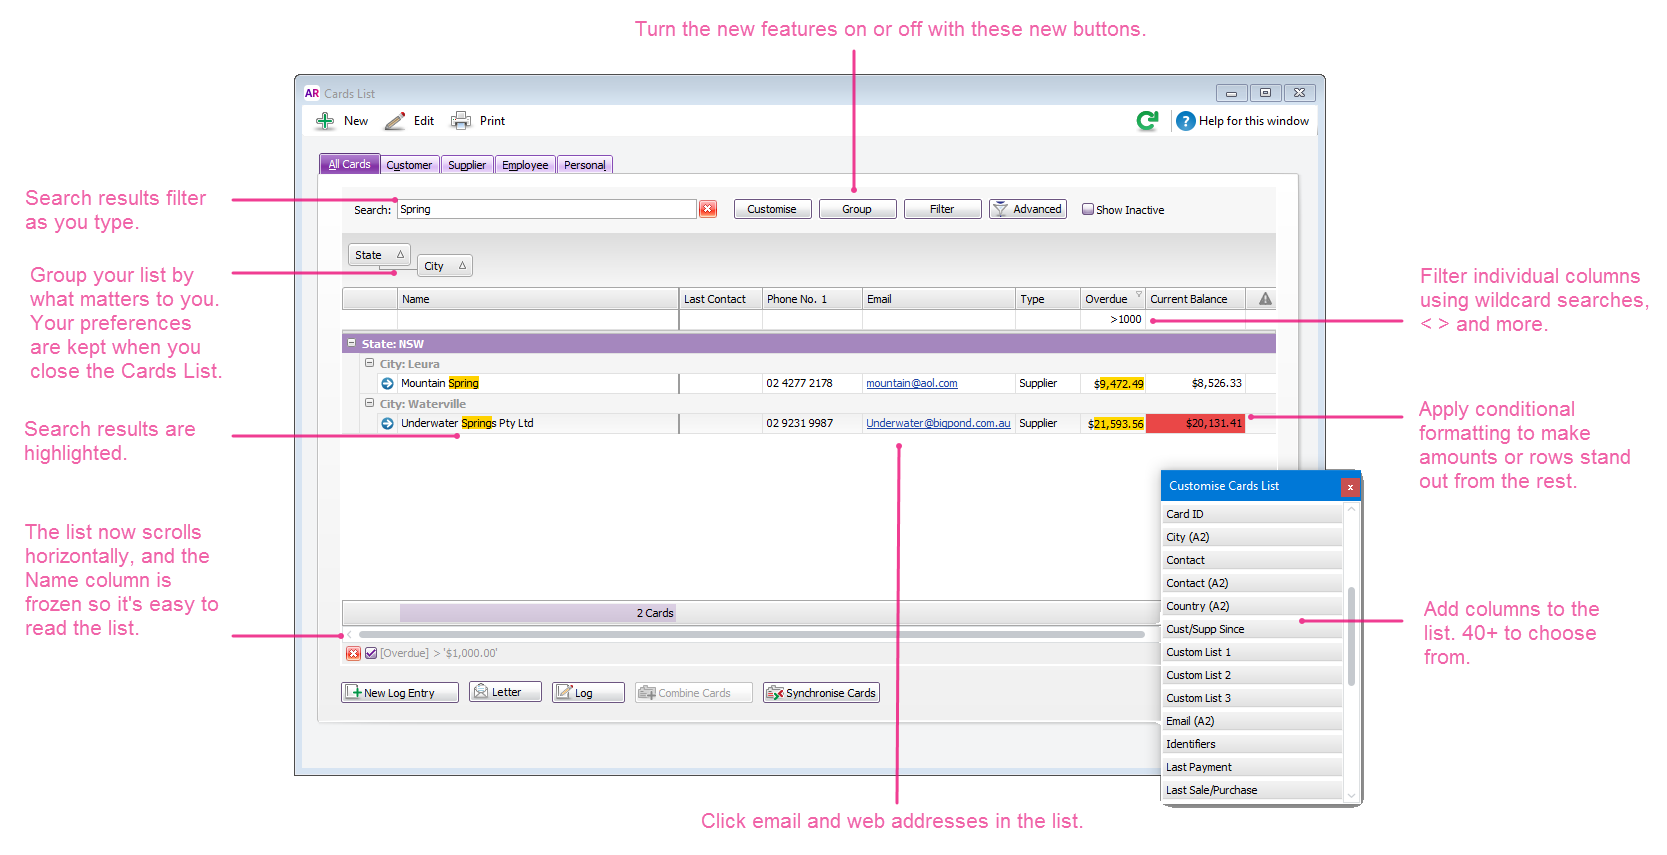Open the Supplier tab
Viewport: 1667px width, 855px height.
(467, 165)
